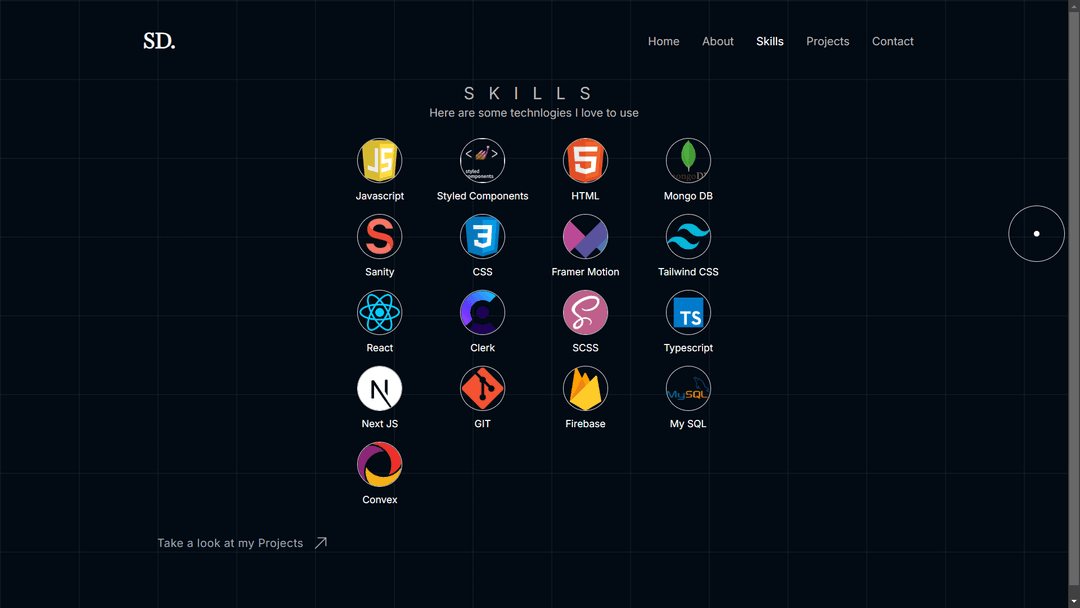
Task: Select the Styled Components icon
Action: (x=482, y=160)
